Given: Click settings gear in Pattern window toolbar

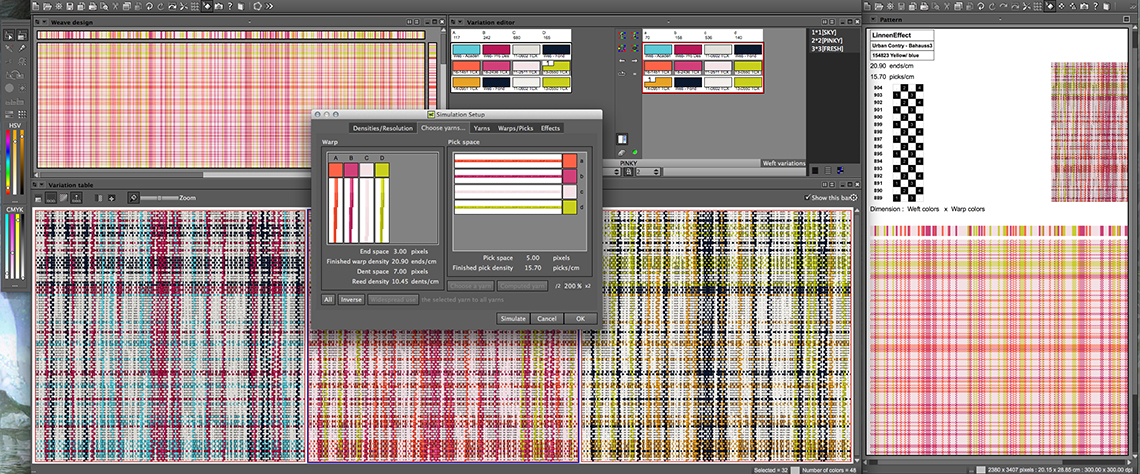Looking at the screenshot, I should pyautogui.click(x=891, y=7).
